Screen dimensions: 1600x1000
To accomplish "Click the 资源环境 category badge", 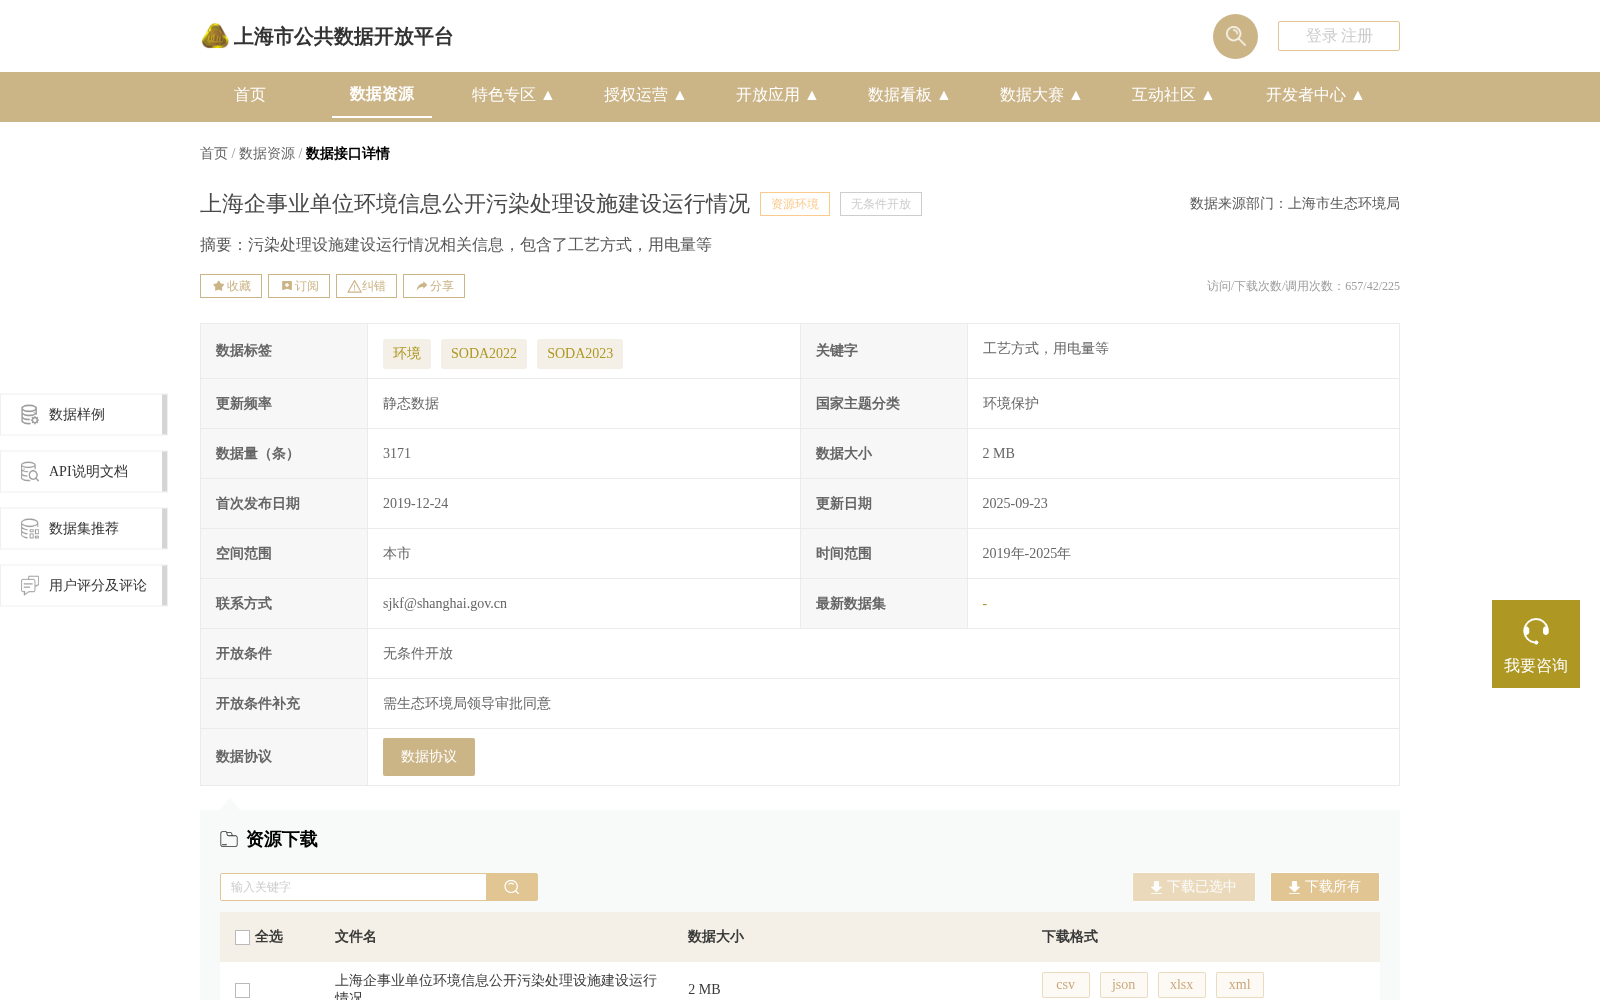I will point(795,204).
